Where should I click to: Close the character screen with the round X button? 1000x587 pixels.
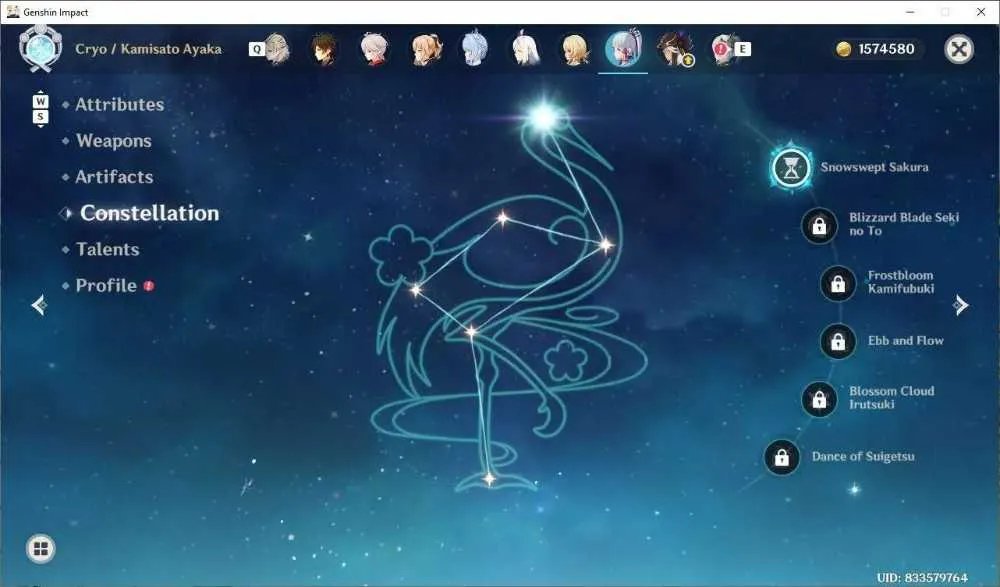(x=959, y=49)
